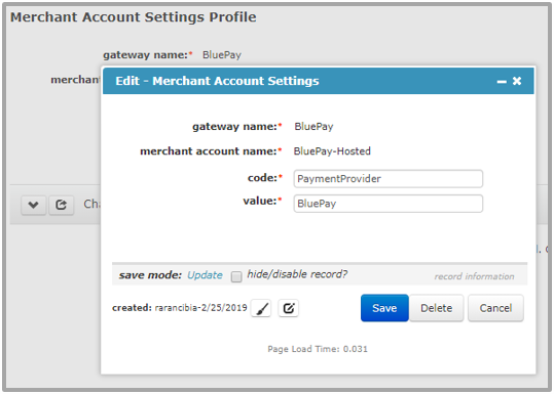Focus the value field containing BluePay
The image size is (554, 394).
tap(388, 204)
